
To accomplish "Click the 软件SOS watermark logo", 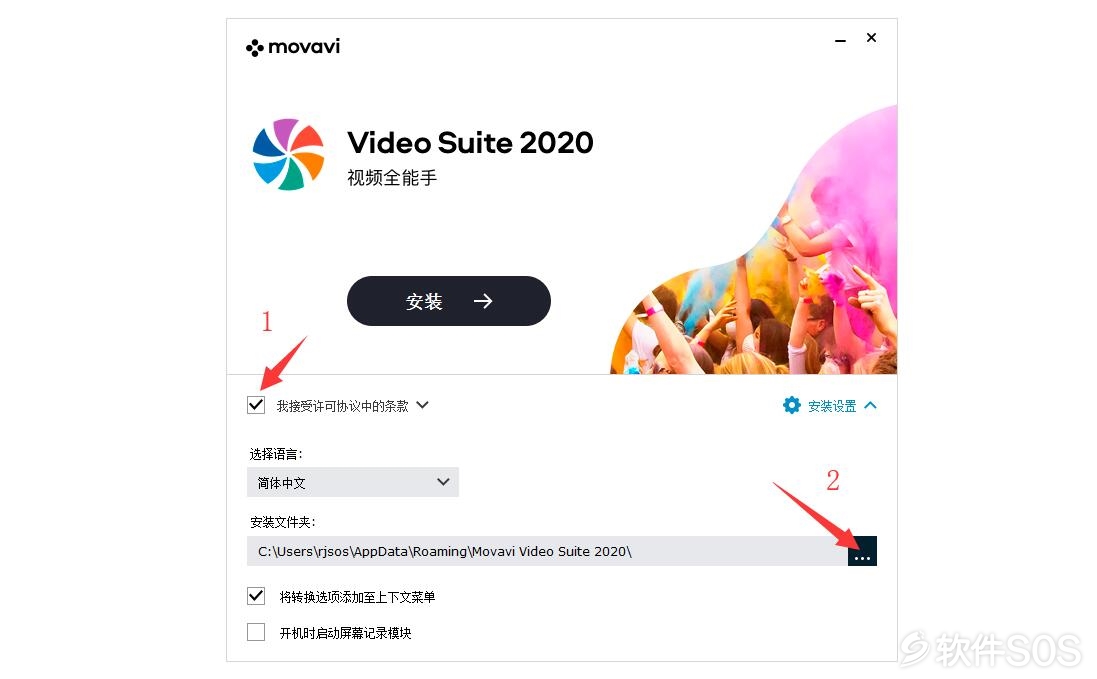I will (991, 650).
